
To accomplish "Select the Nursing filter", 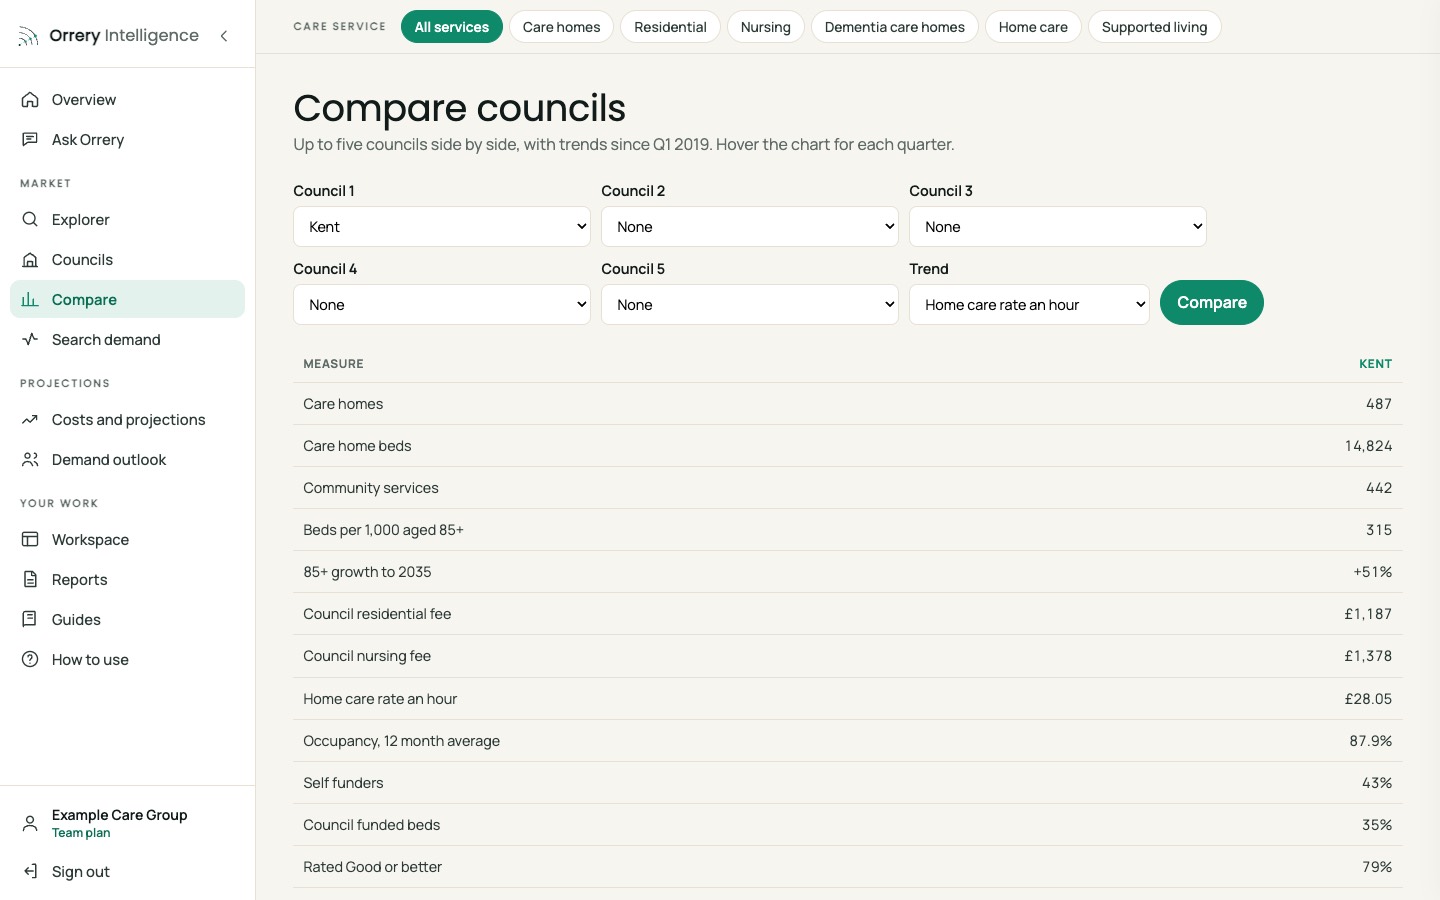I will pyautogui.click(x=766, y=27).
